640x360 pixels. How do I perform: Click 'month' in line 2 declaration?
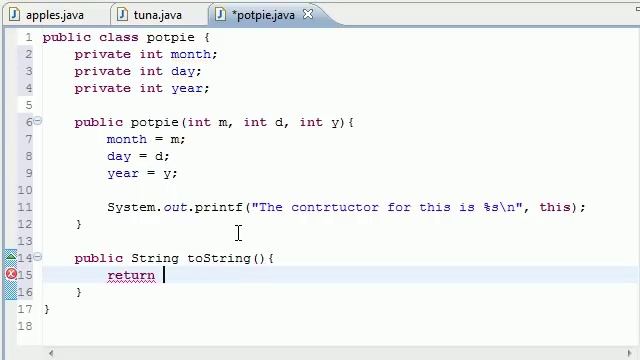coord(191,54)
